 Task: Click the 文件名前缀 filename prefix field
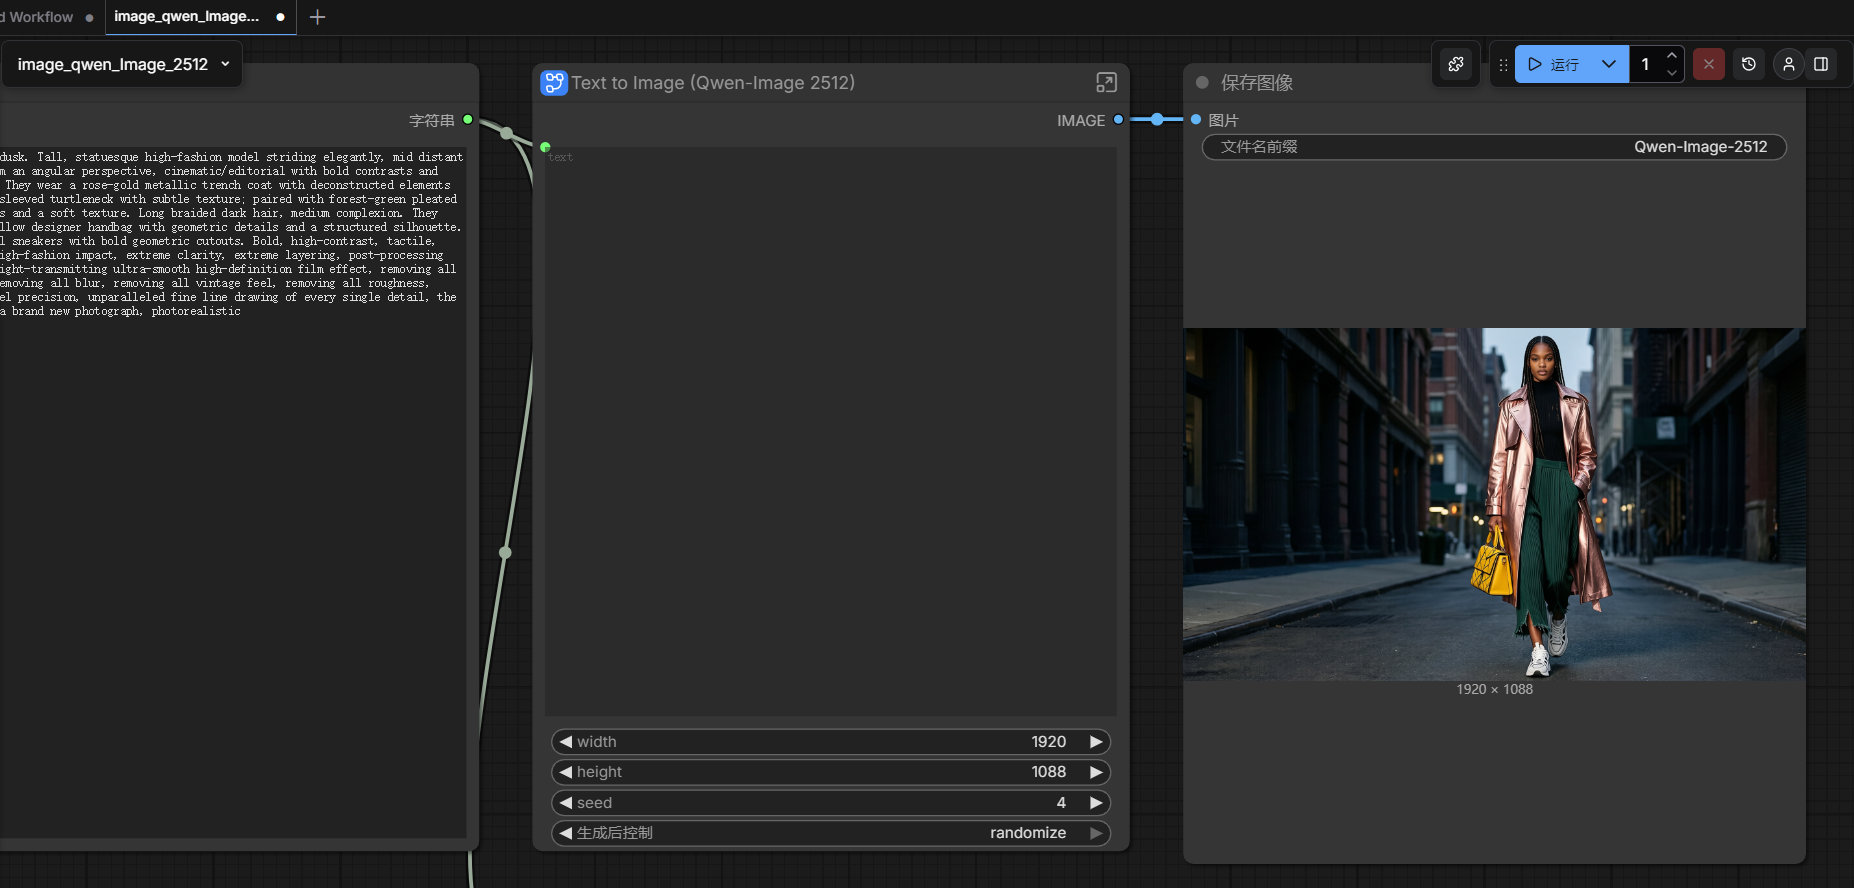[x=1494, y=147]
